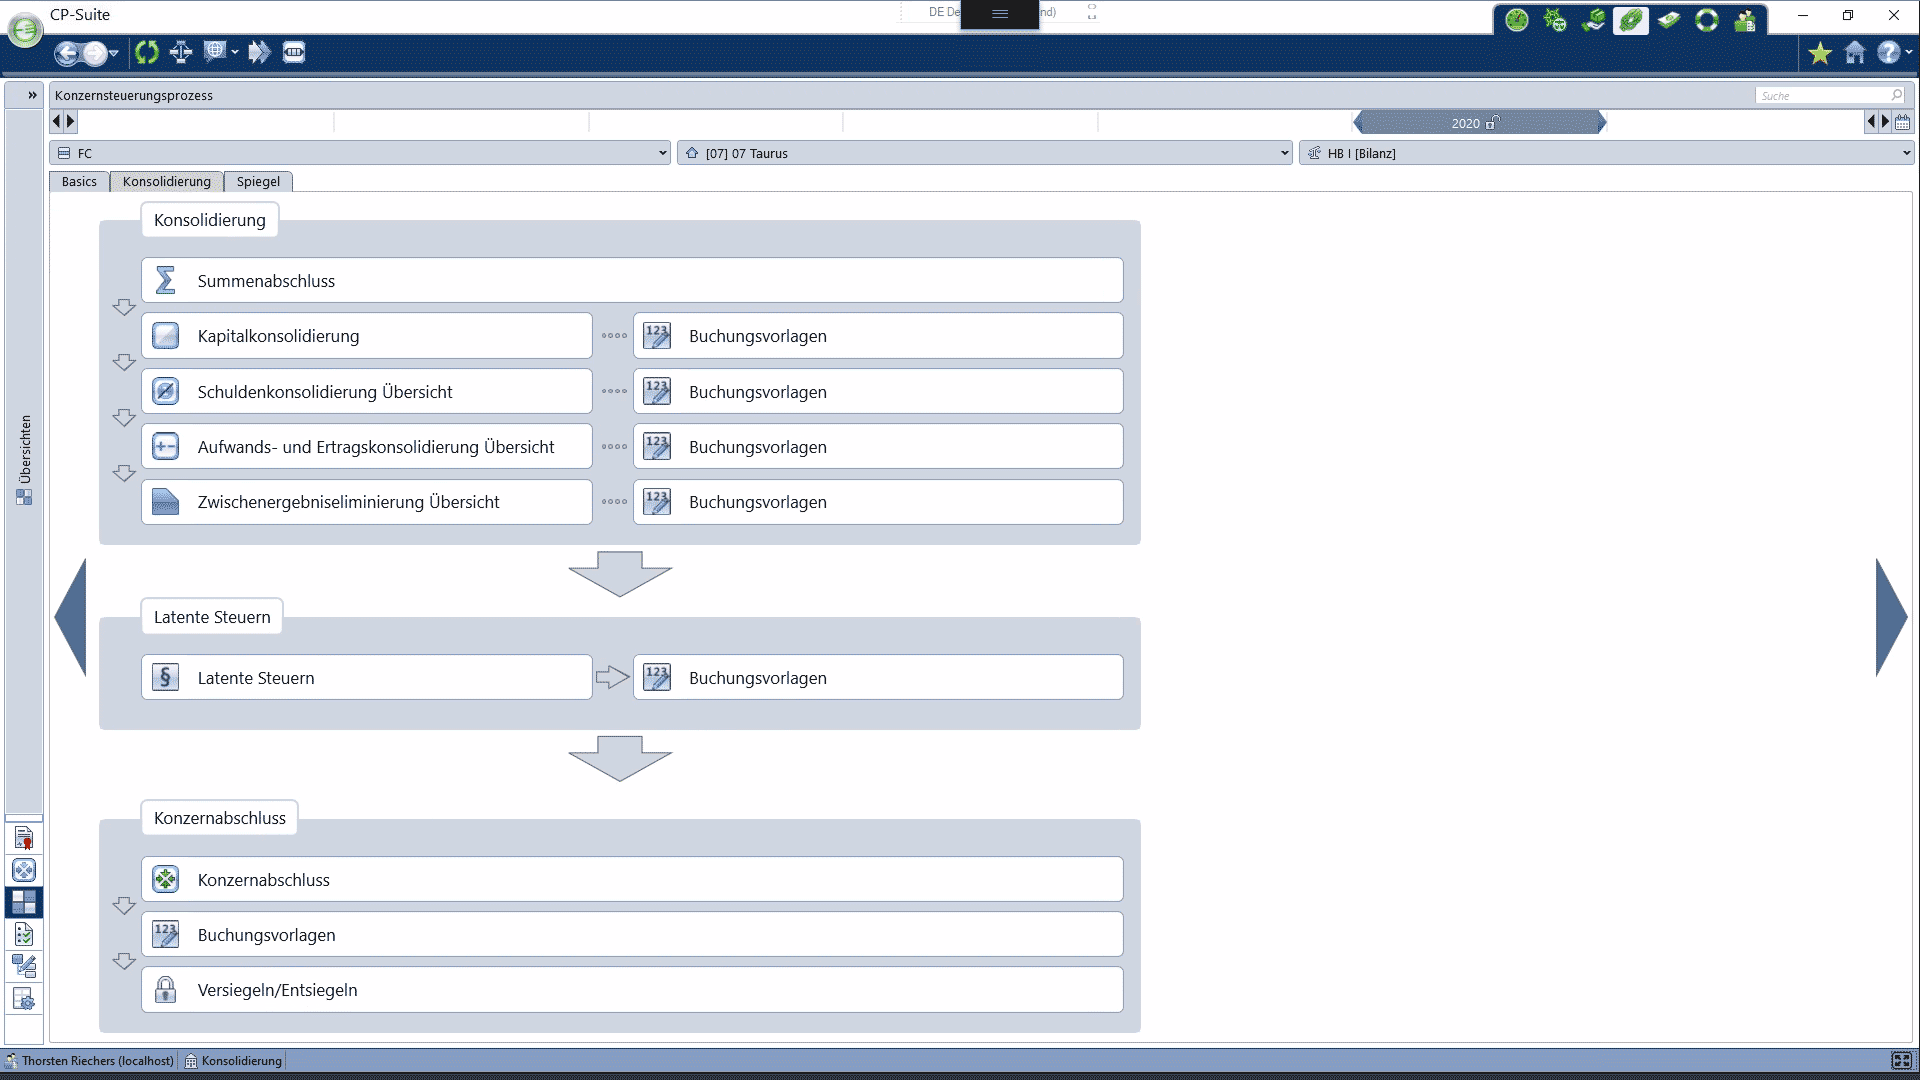Click Thorsten Riechers (localhost) status entry
This screenshot has height=1080, width=1920.
tap(90, 1061)
